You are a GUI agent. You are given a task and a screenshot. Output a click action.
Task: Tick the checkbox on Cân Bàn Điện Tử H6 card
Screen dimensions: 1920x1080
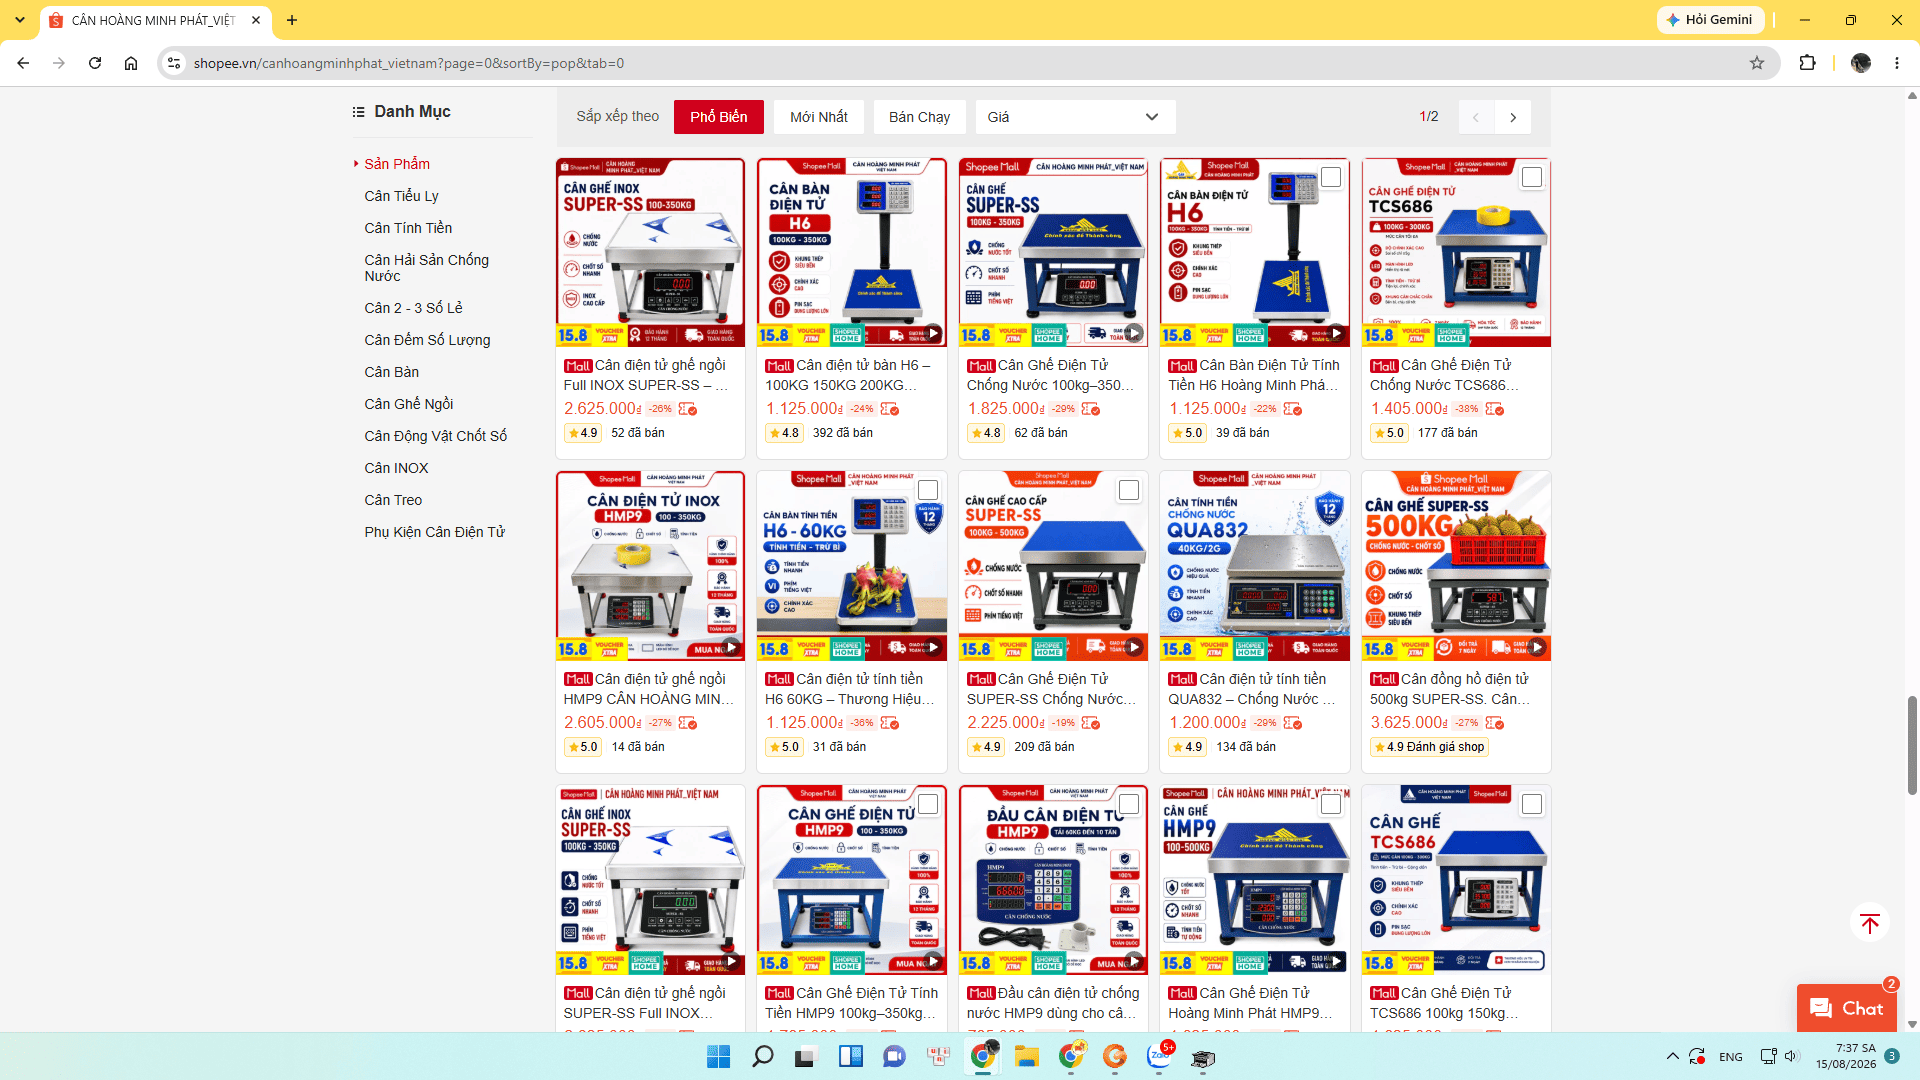click(1331, 177)
